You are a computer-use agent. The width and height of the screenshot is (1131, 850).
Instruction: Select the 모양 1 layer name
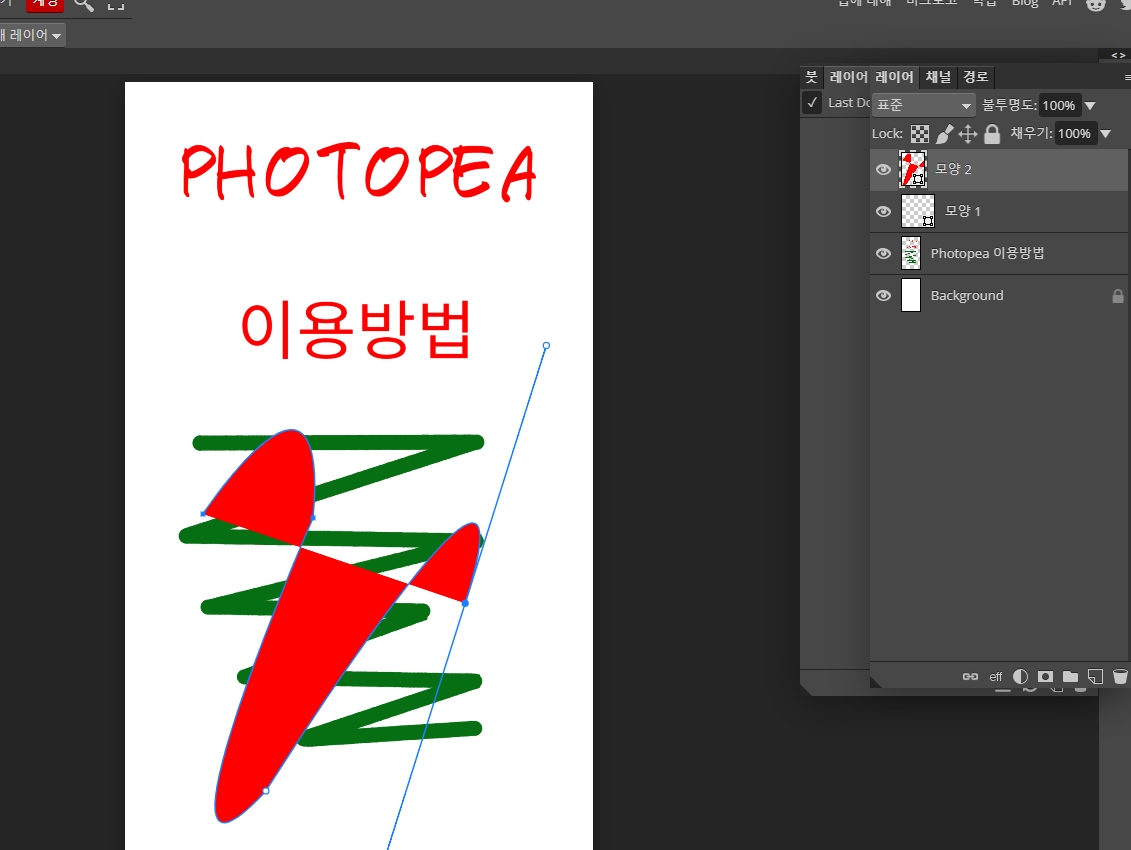[x=962, y=211]
